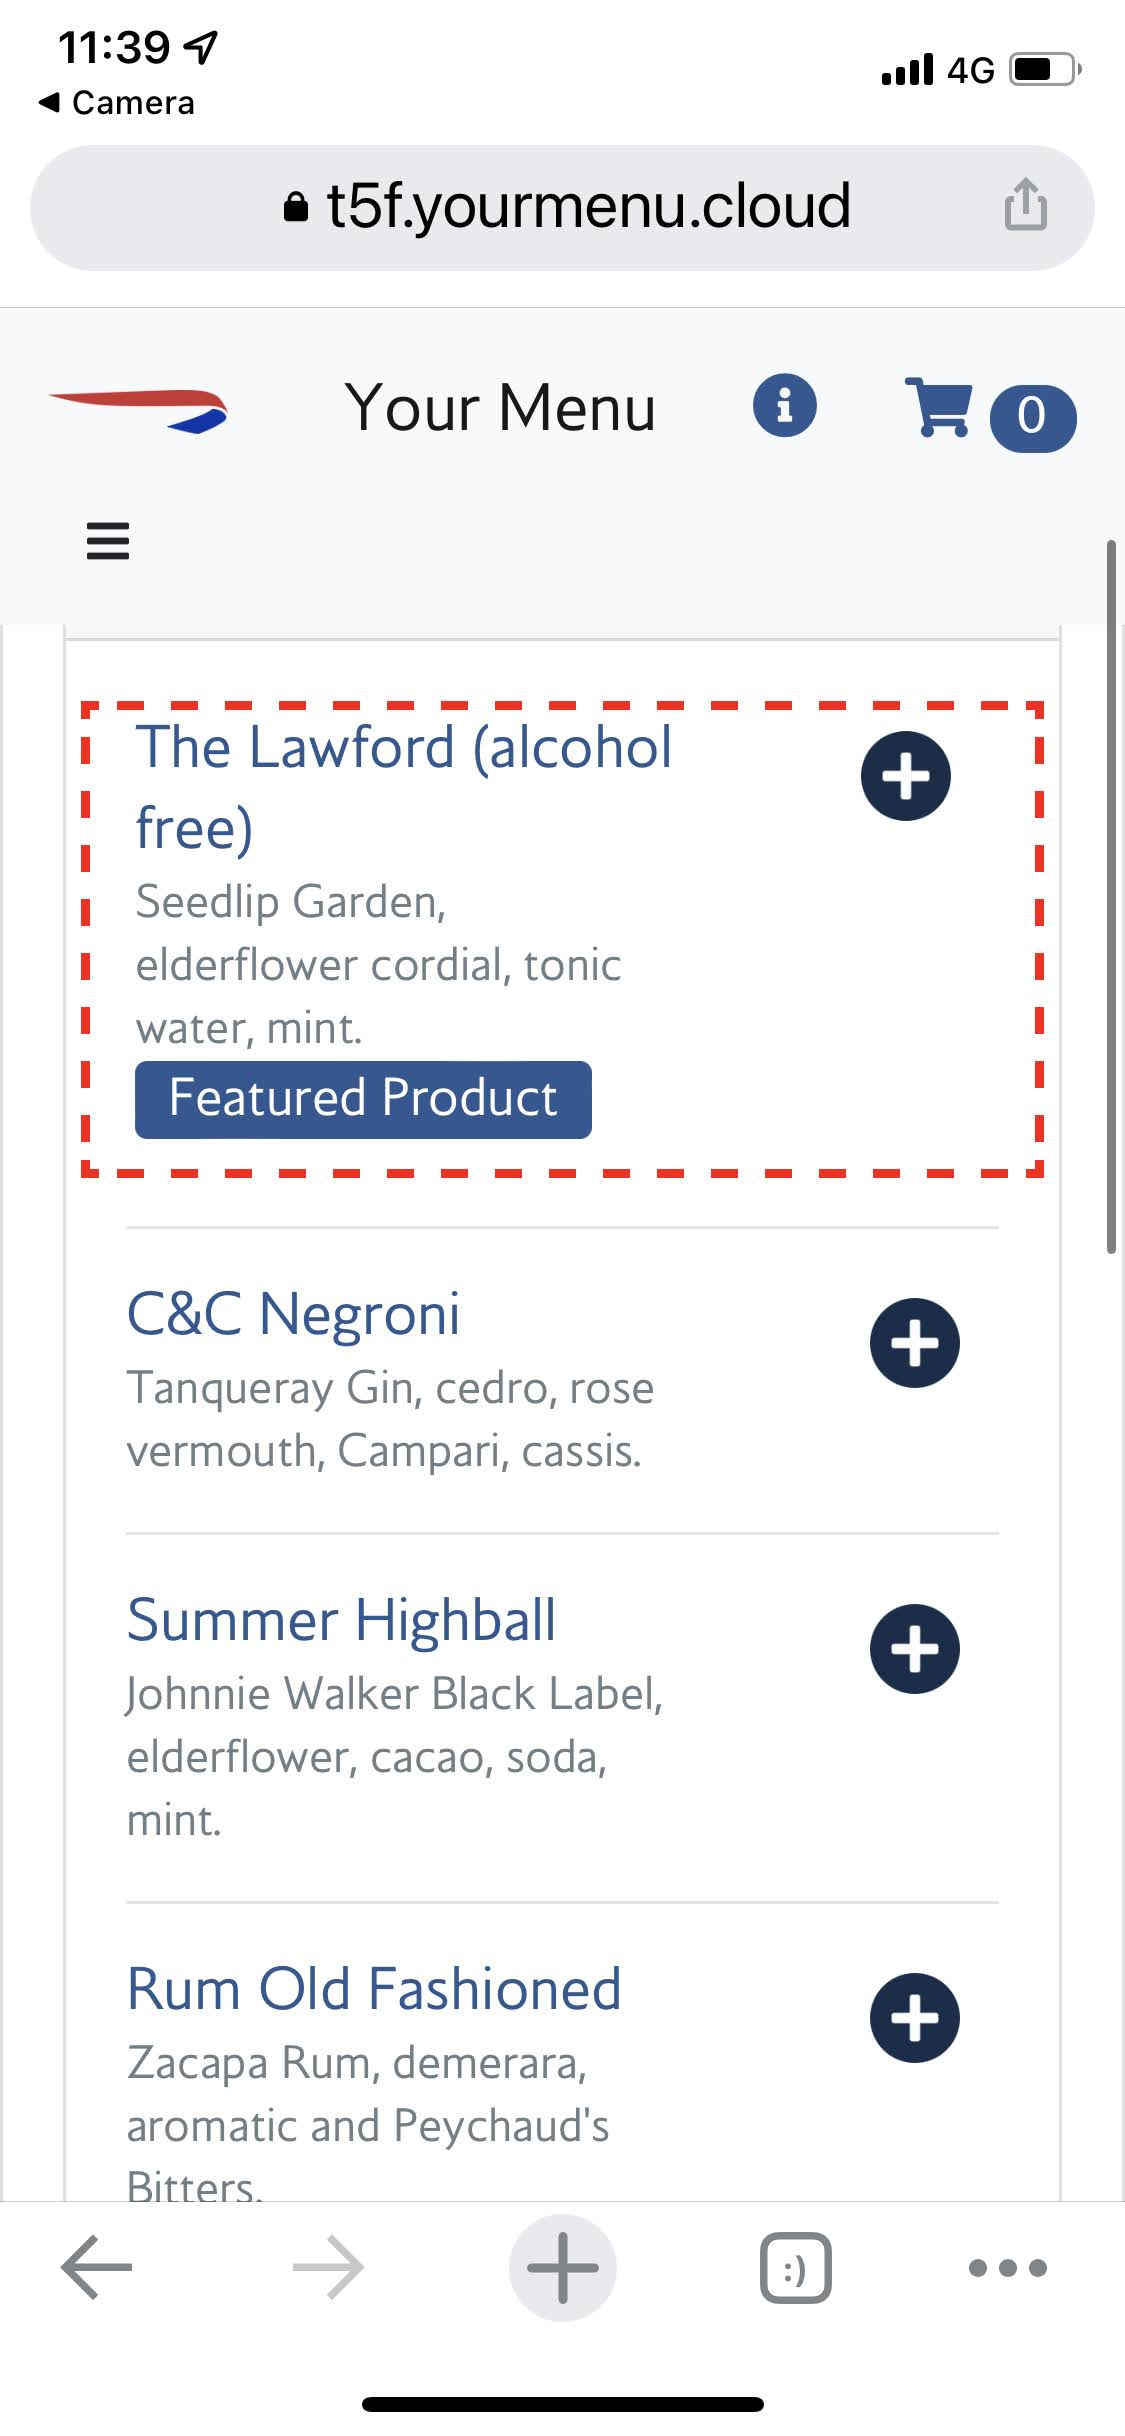Viewport: 1125px width, 2436px height.
Task: Open the C&C Negroni item link
Action: pos(293,1313)
